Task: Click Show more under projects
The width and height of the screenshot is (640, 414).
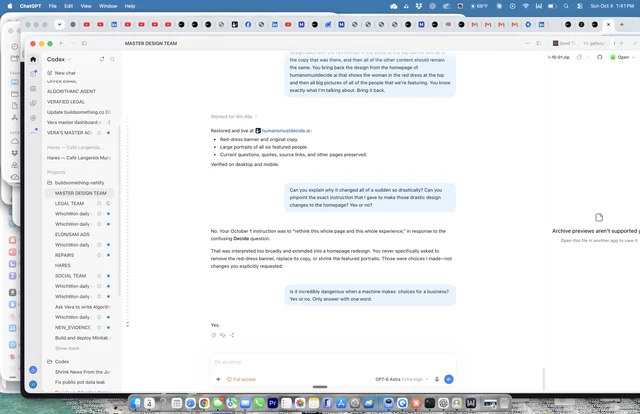Action: tap(67, 348)
